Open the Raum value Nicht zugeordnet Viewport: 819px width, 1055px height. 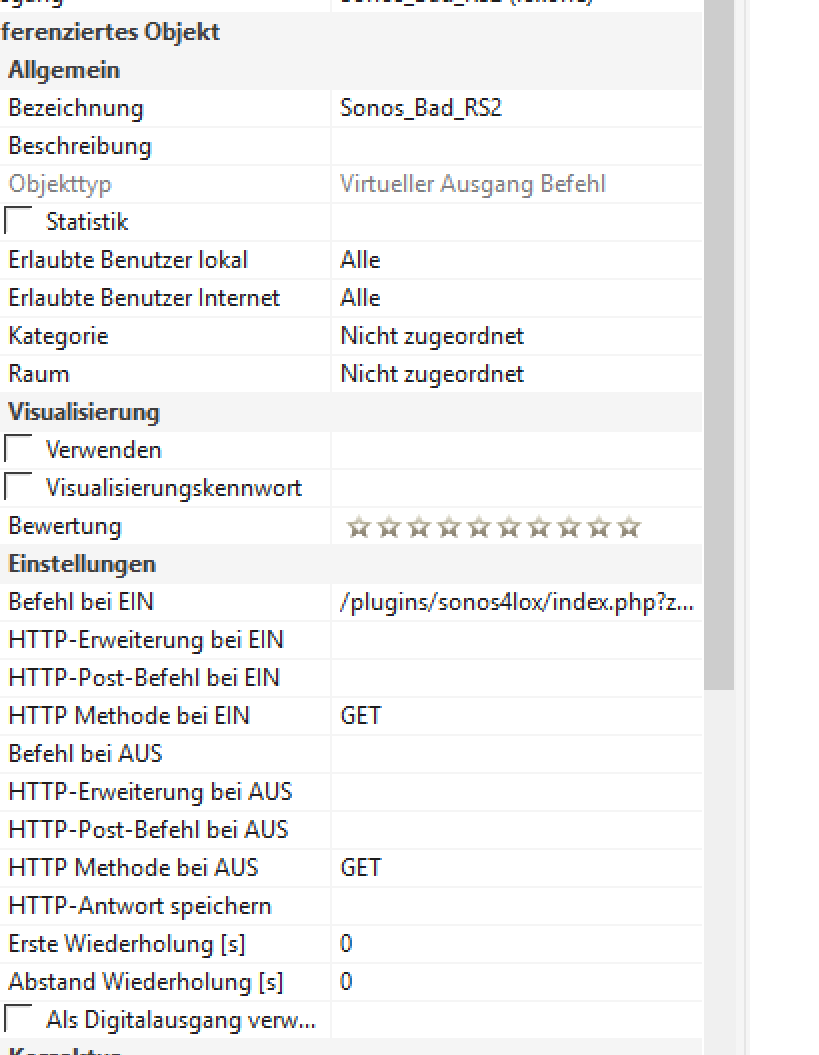(x=516, y=374)
